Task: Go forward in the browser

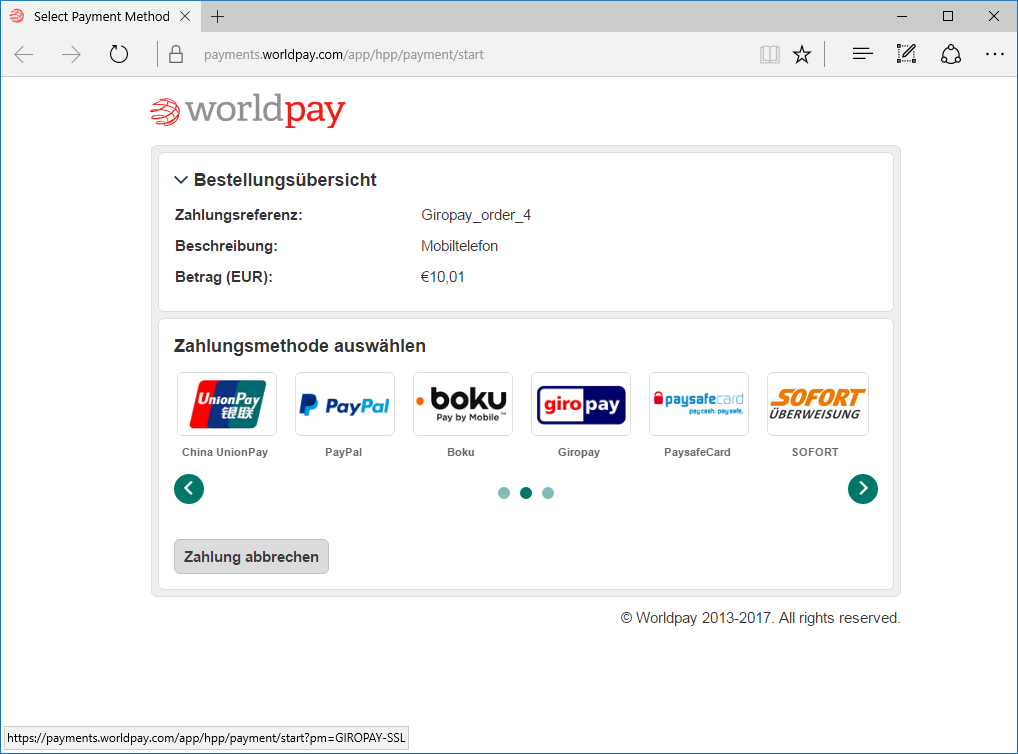Action: coord(71,55)
